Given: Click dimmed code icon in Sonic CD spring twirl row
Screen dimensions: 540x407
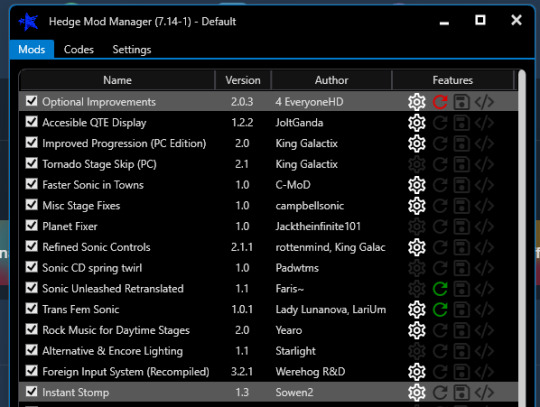Looking at the screenshot, I should click(x=484, y=268).
